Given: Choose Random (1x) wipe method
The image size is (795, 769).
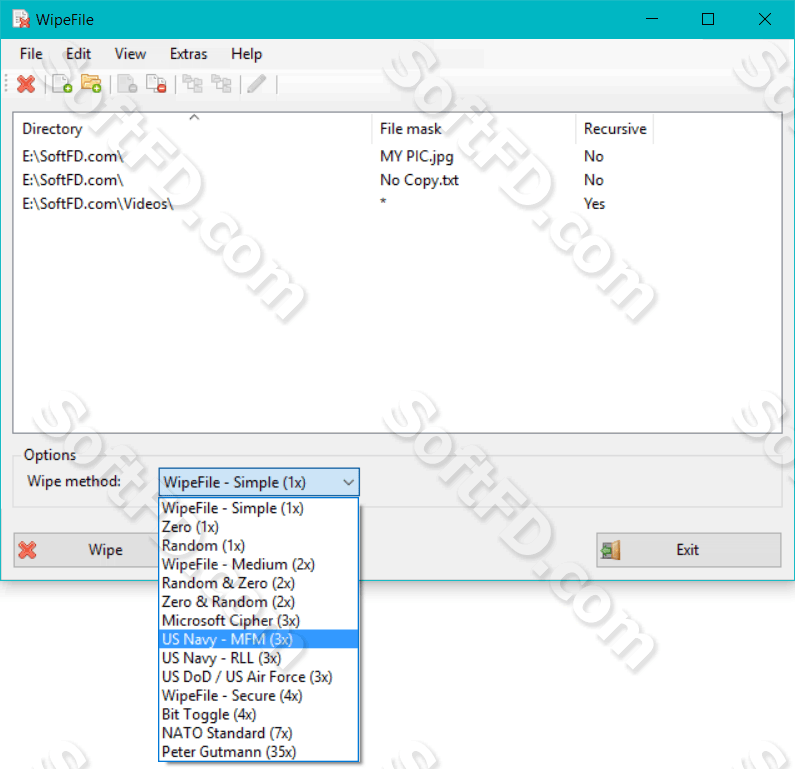Looking at the screenshot, I should pos(259,545).
